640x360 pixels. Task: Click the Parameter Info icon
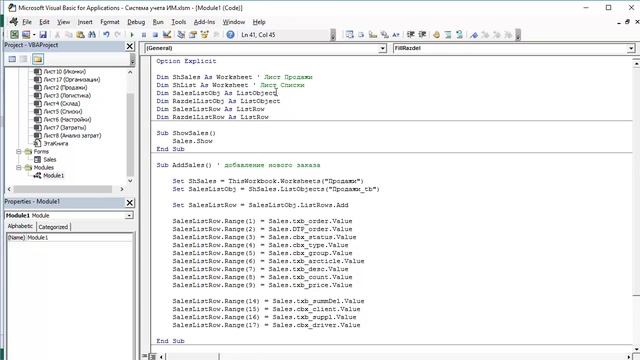coord(384,35)
